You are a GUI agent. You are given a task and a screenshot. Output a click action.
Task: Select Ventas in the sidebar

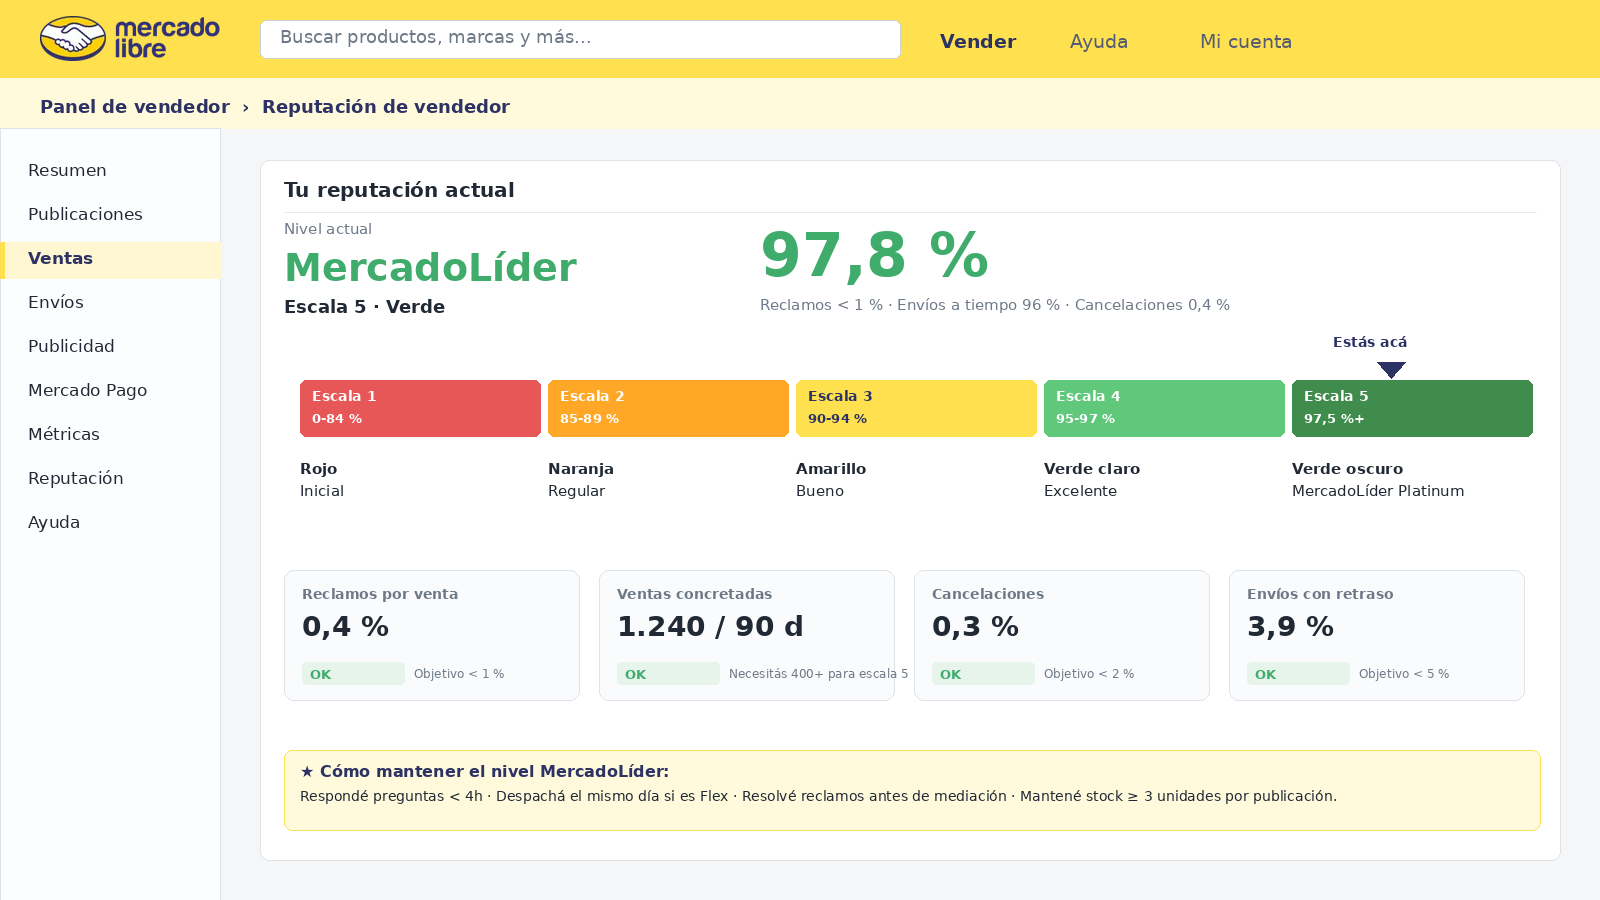click(x=110, y=258)
